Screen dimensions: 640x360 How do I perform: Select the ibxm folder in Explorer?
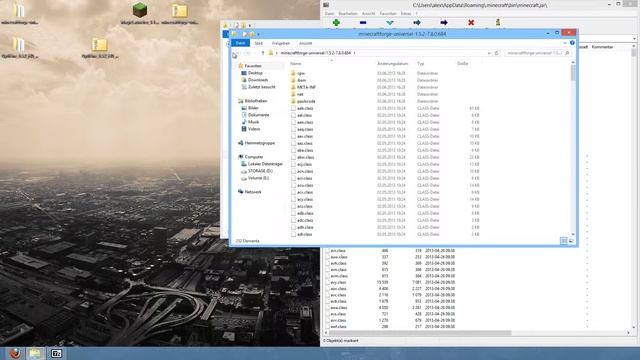coord(302,80)
